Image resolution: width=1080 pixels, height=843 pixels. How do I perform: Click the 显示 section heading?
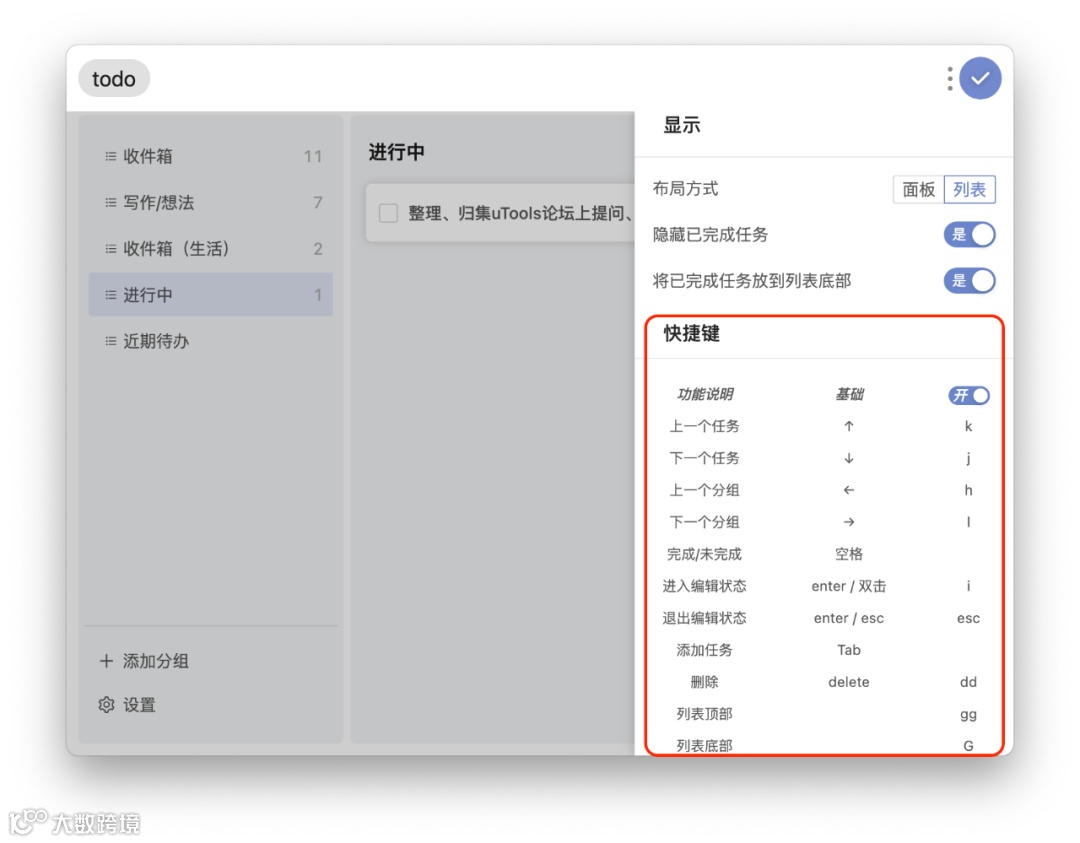[681, 125]
